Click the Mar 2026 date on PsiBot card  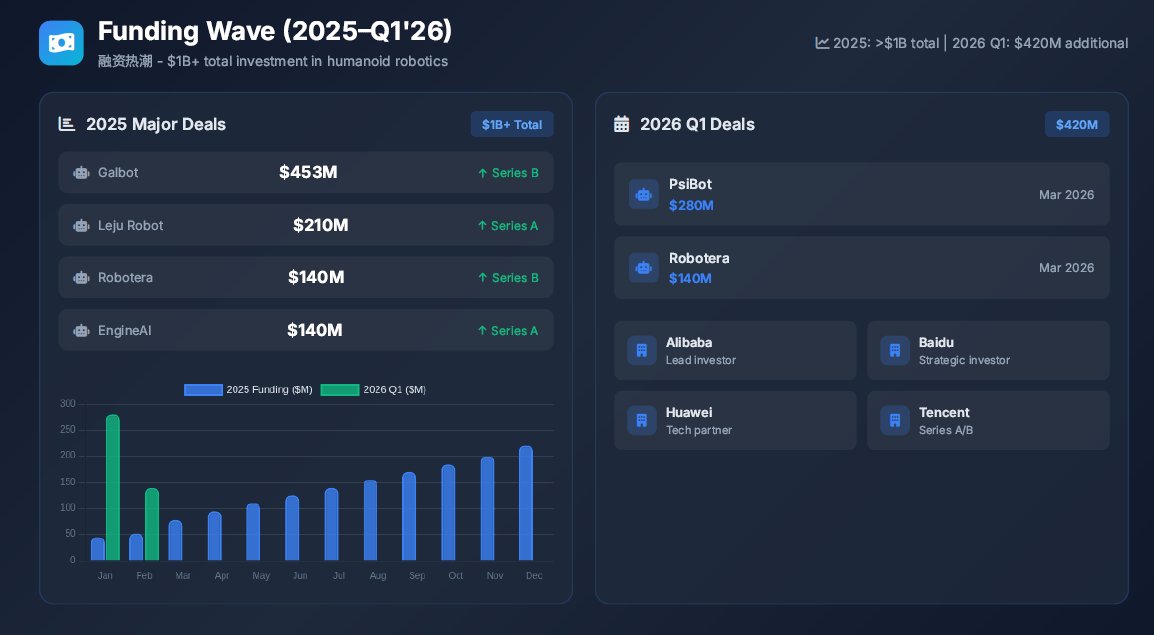(1066, 194)
